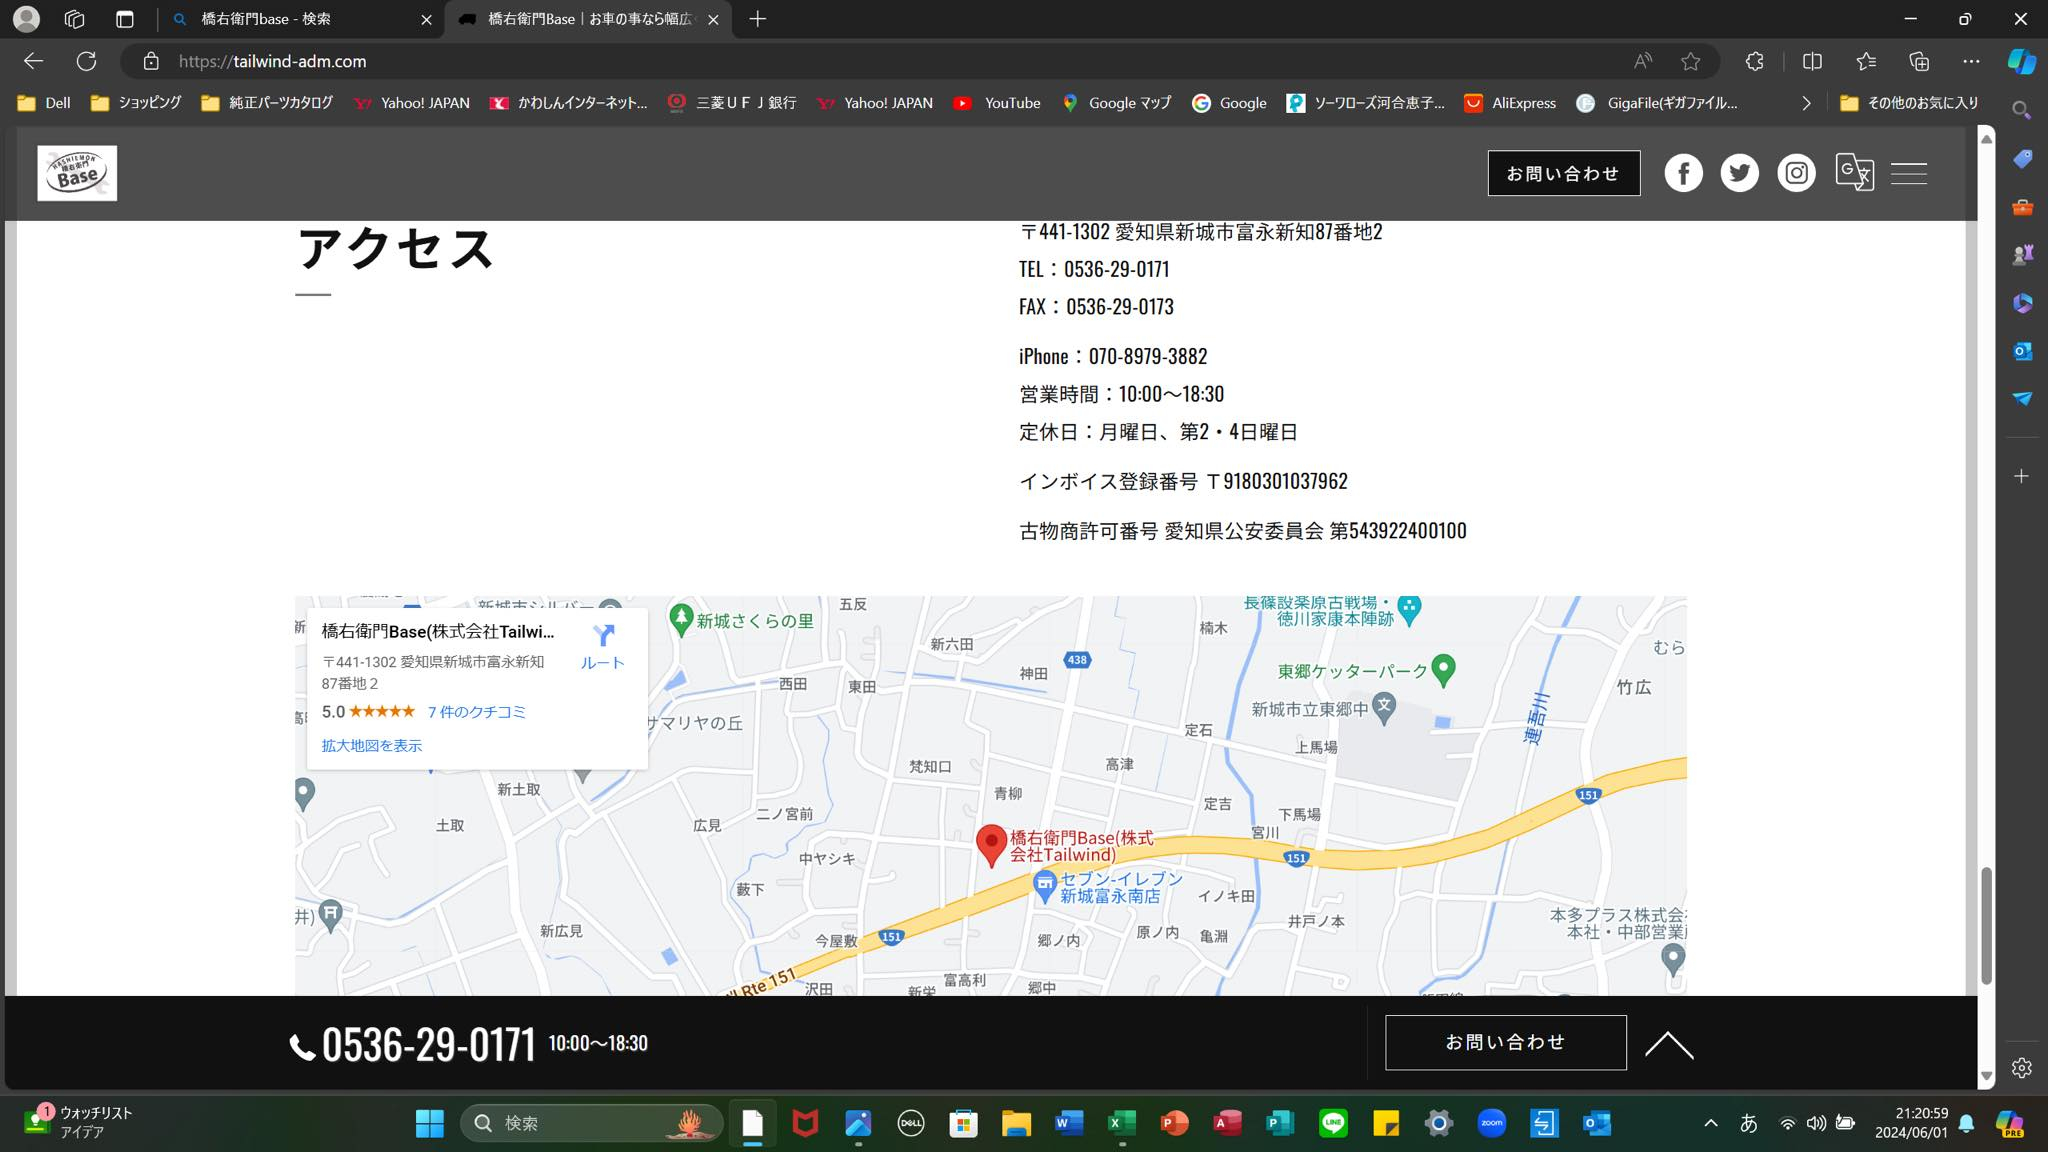Open the site's Facebook page icon
This screenshot has height=1152, width=2048.
tap(1683, 173)
